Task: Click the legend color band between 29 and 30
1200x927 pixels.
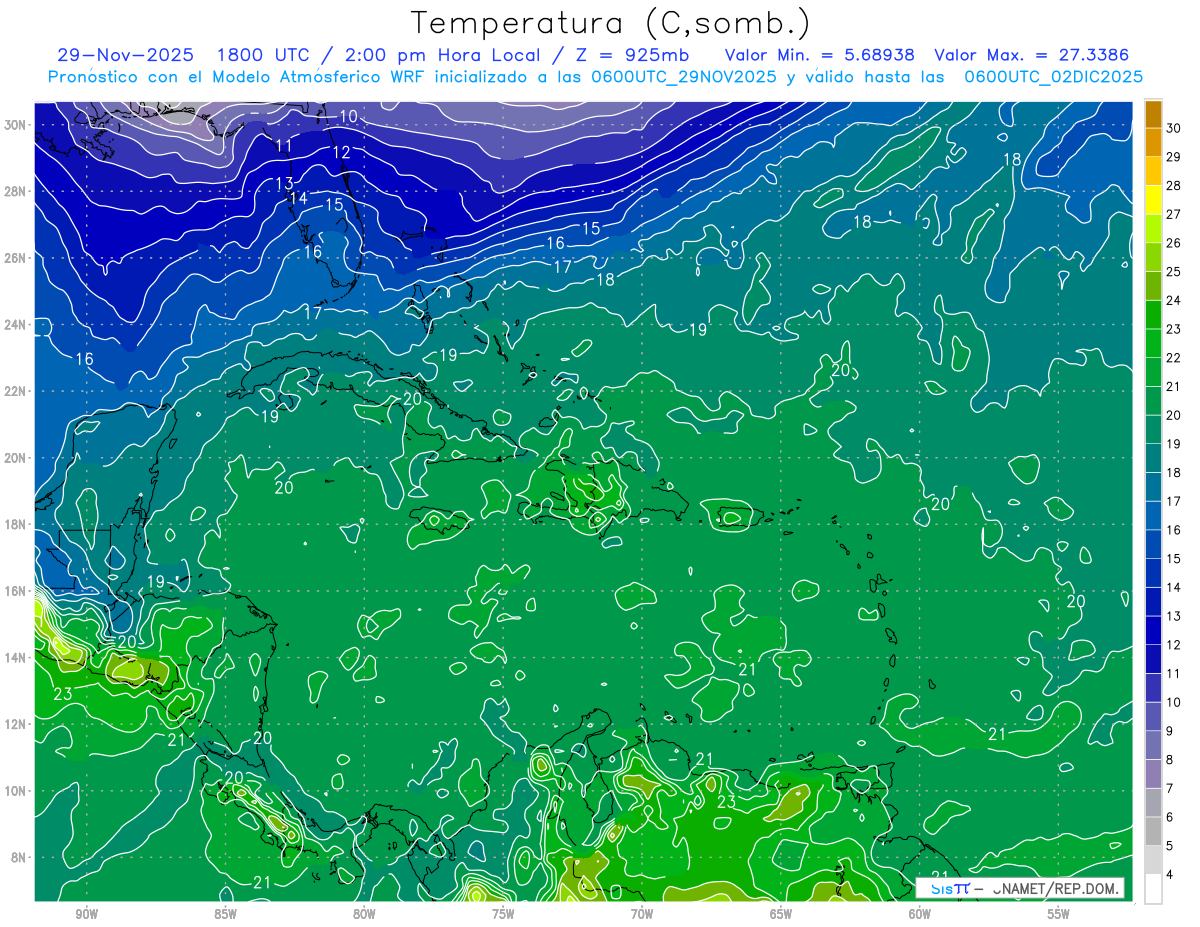Action: [x=1153, y=142]
